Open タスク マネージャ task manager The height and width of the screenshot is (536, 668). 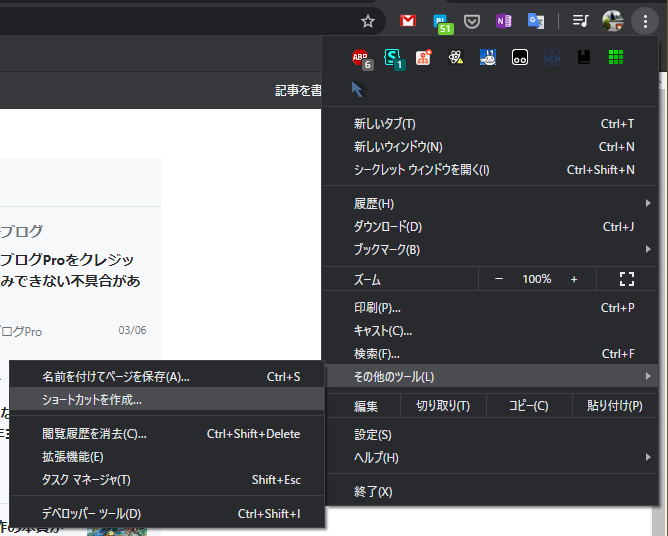point(167,480)
